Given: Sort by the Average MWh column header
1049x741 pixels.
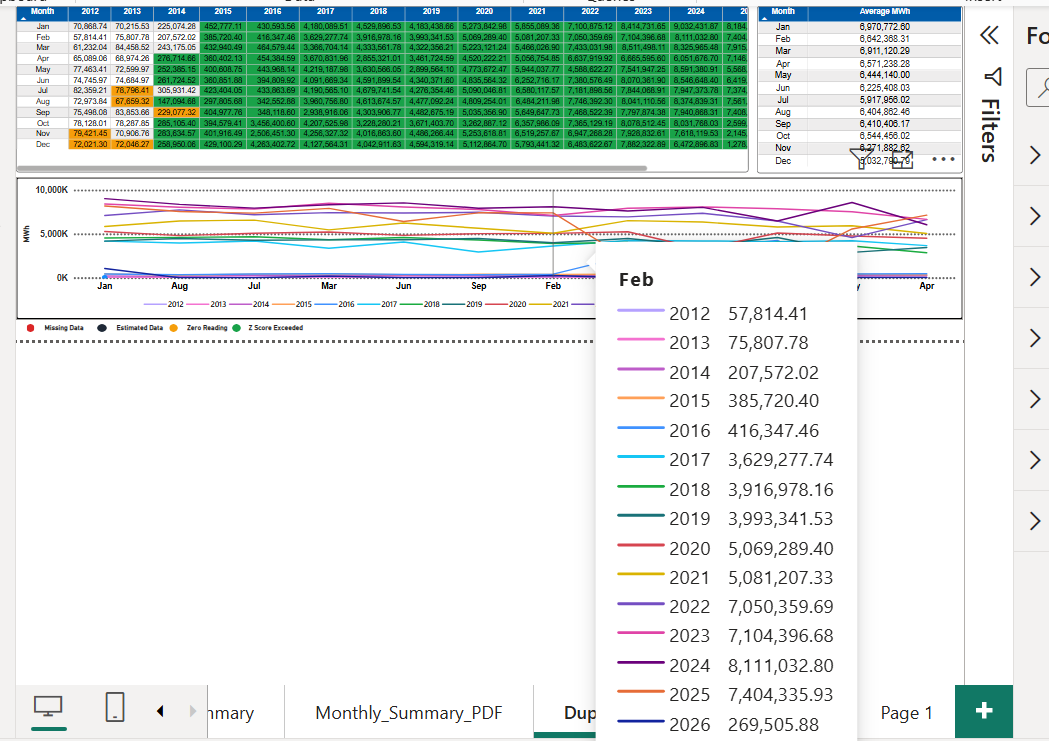Looking at the screenshot, I should [884, 11].
